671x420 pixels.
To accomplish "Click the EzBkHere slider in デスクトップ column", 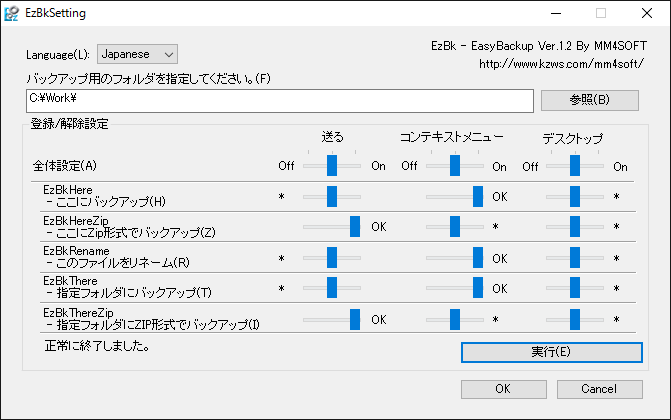I will [575, 197].
